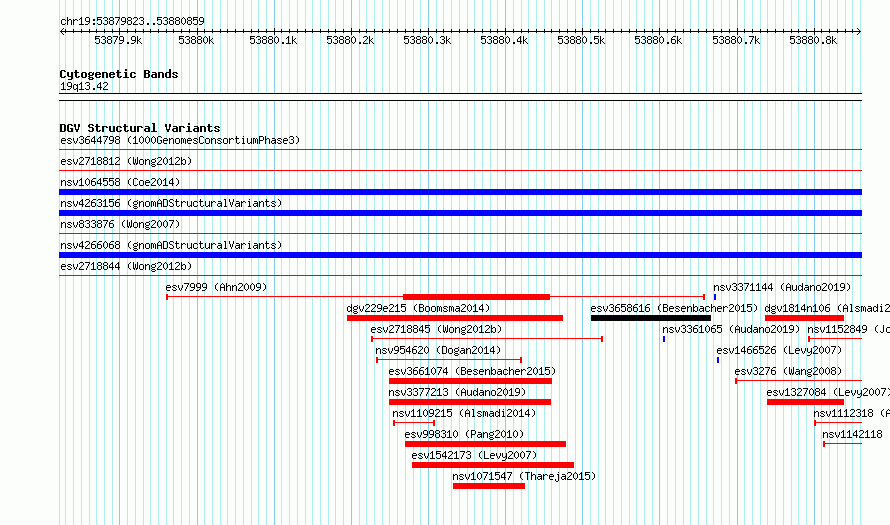The width and height of the screenshot is (890, 525).
Task: Open the dgv229e215 (Boomsma2014) label
Action: 418,308
